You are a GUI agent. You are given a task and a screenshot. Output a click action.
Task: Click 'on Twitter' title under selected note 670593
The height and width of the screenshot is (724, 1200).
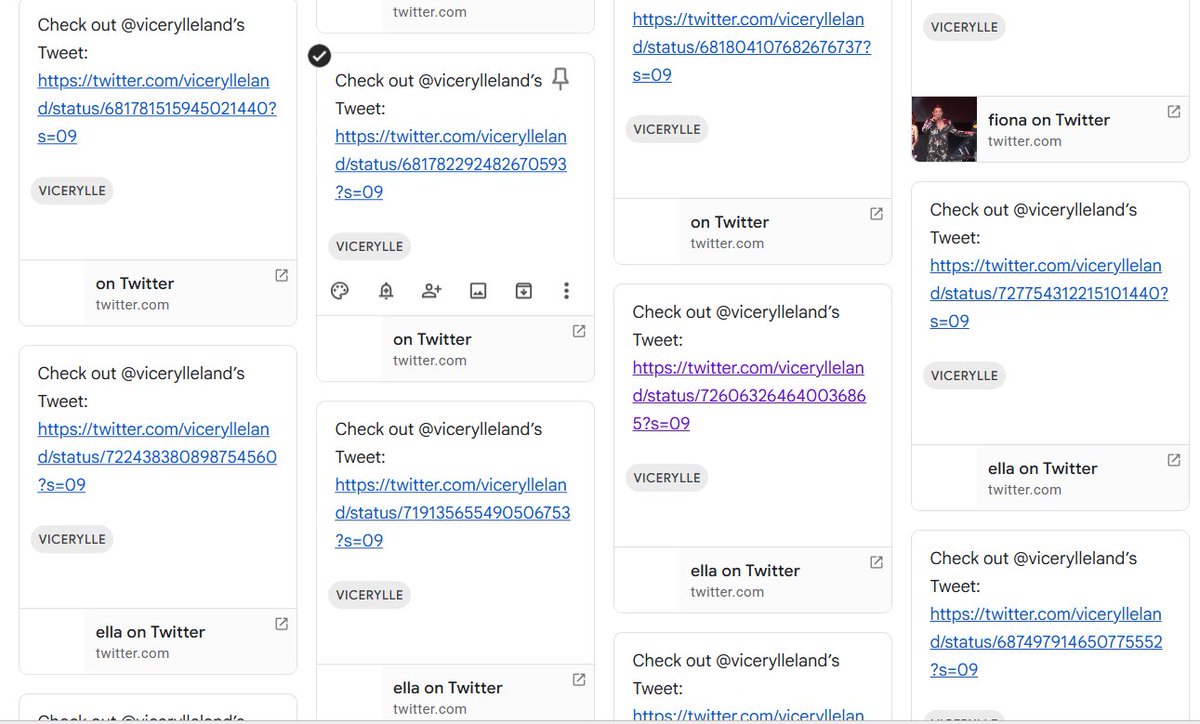432,340
